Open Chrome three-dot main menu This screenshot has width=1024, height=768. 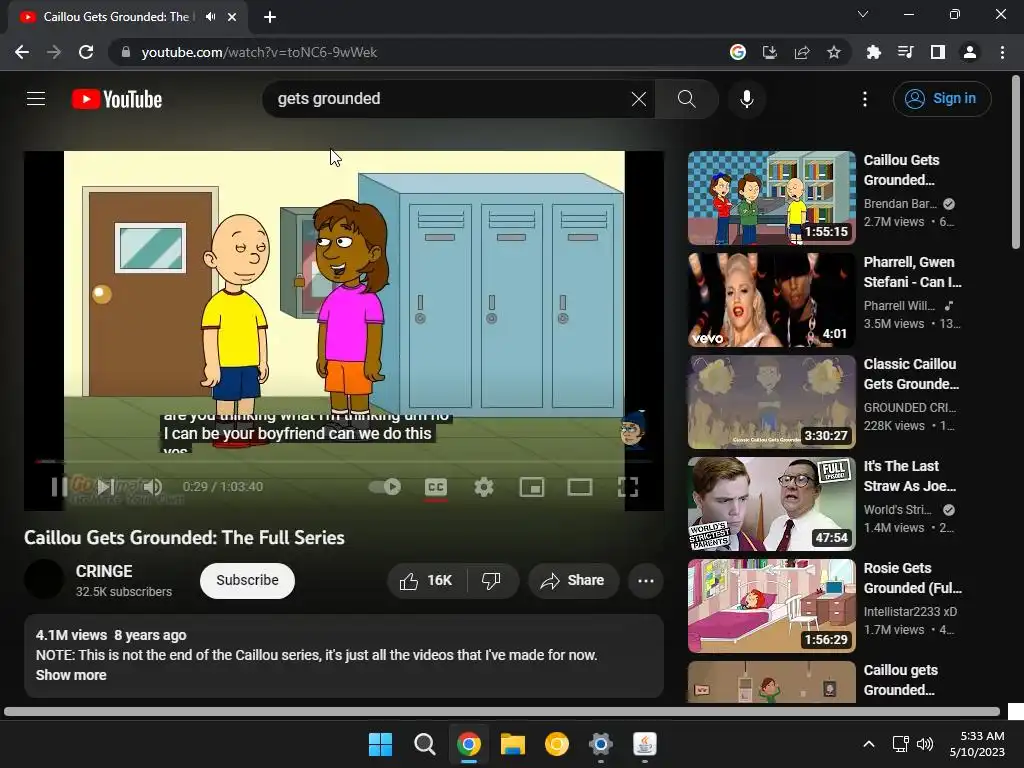point(1002,52)
